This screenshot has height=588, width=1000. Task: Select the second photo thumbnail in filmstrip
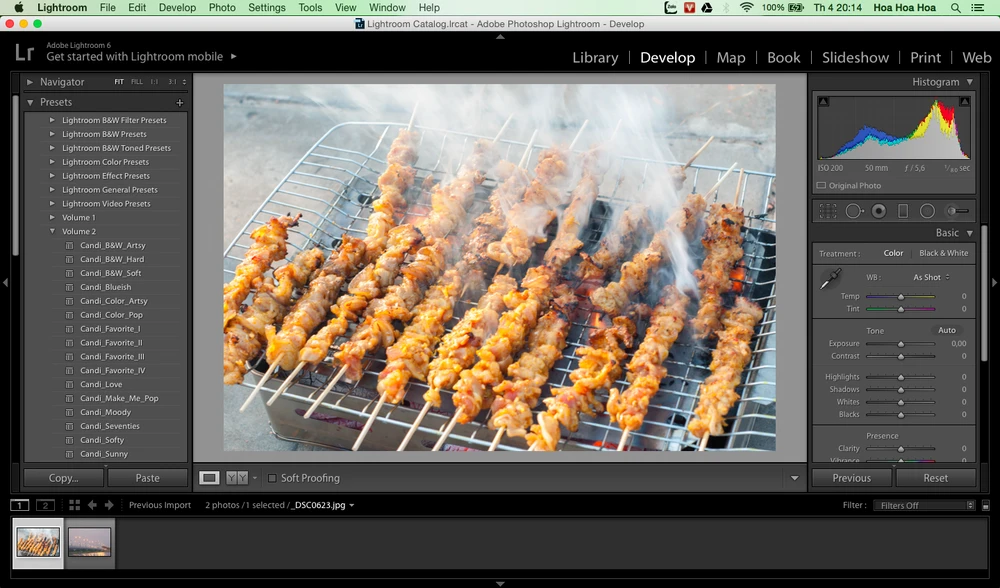[x=89, y=543]
